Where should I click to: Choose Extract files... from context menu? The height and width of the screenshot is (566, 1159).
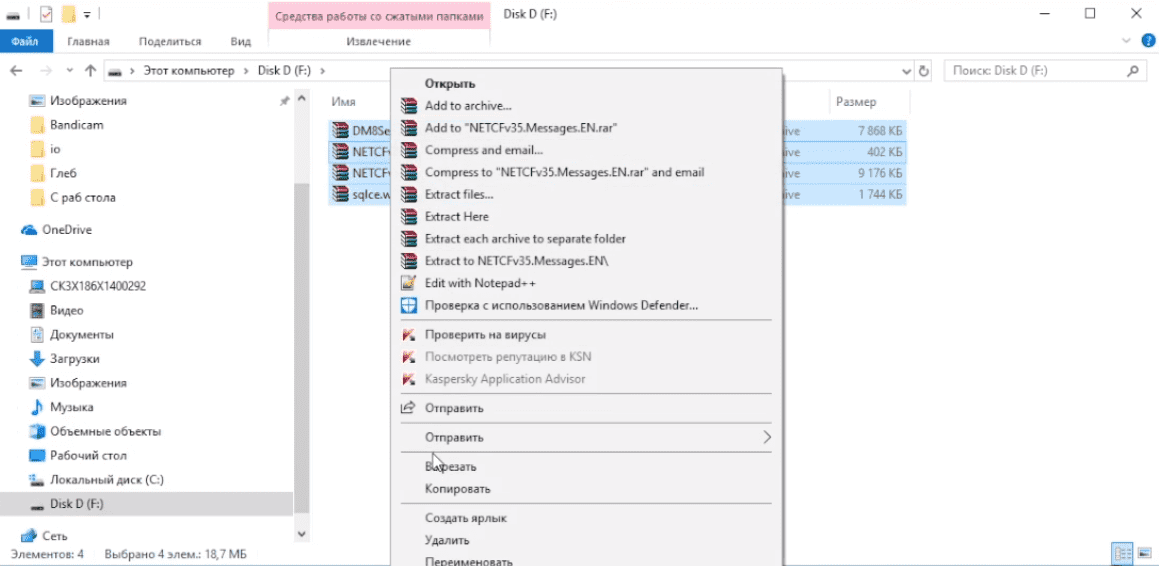click(459, 194)
